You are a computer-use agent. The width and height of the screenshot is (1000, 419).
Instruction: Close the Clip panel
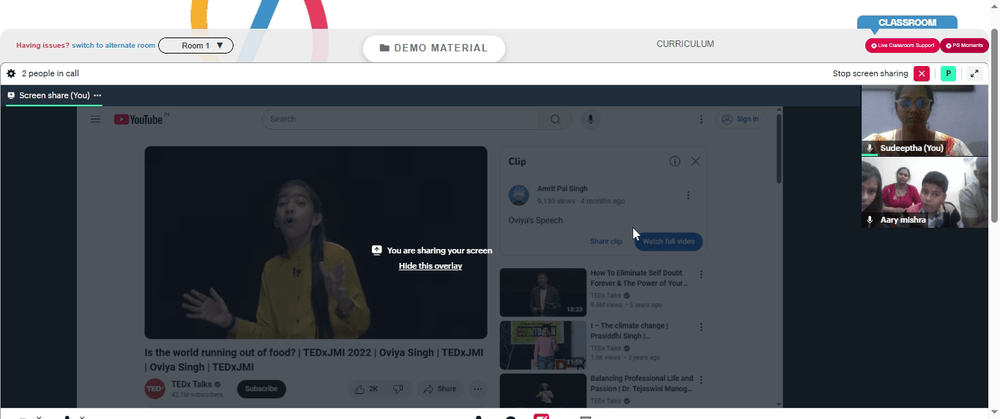tap(696, 161)
